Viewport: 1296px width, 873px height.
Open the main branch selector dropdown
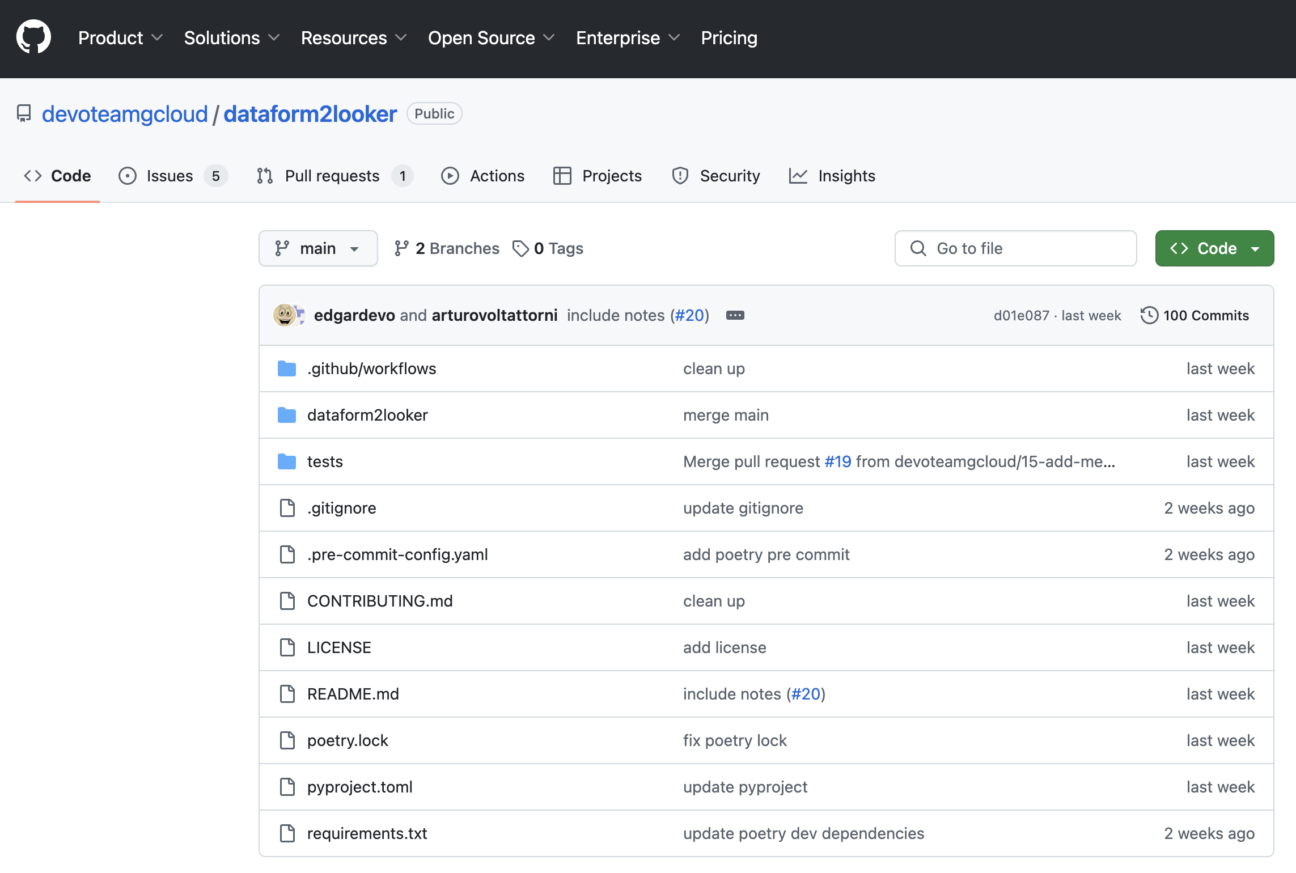(x=318, y=249)
